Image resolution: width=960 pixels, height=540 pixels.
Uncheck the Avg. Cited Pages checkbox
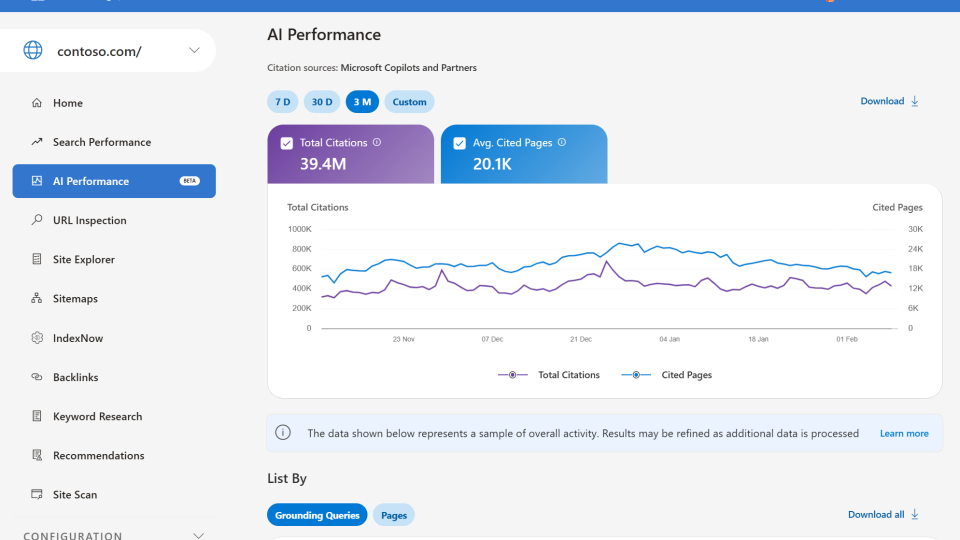(x=460, y=143)
